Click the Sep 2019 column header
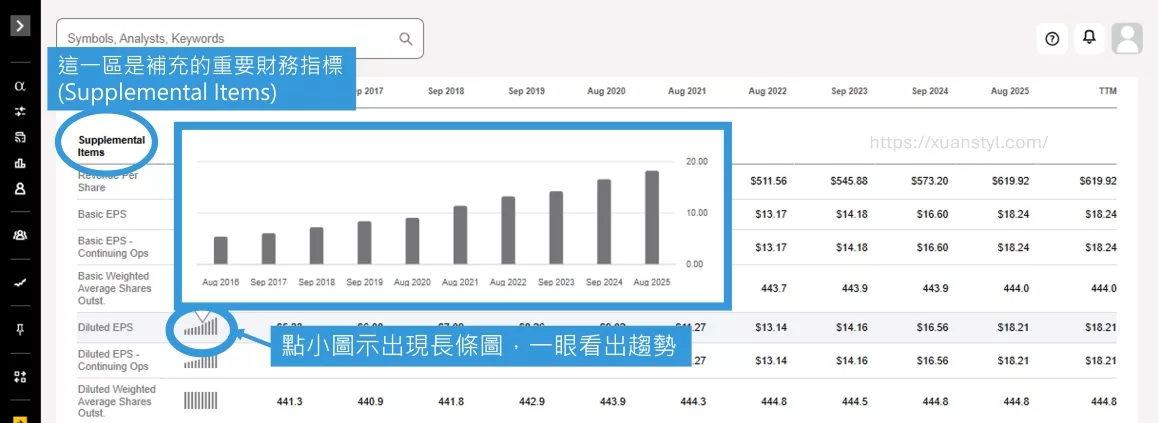 527,92
